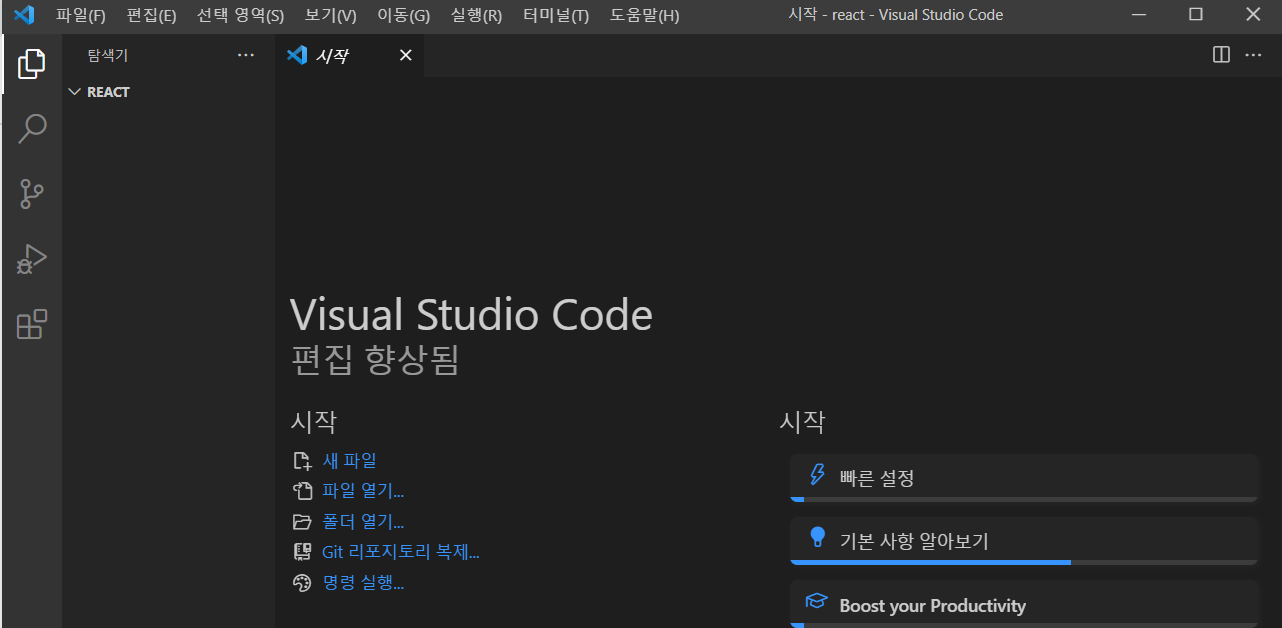
Task: Click the new file icon beside 새 파일
Action: 302,461
